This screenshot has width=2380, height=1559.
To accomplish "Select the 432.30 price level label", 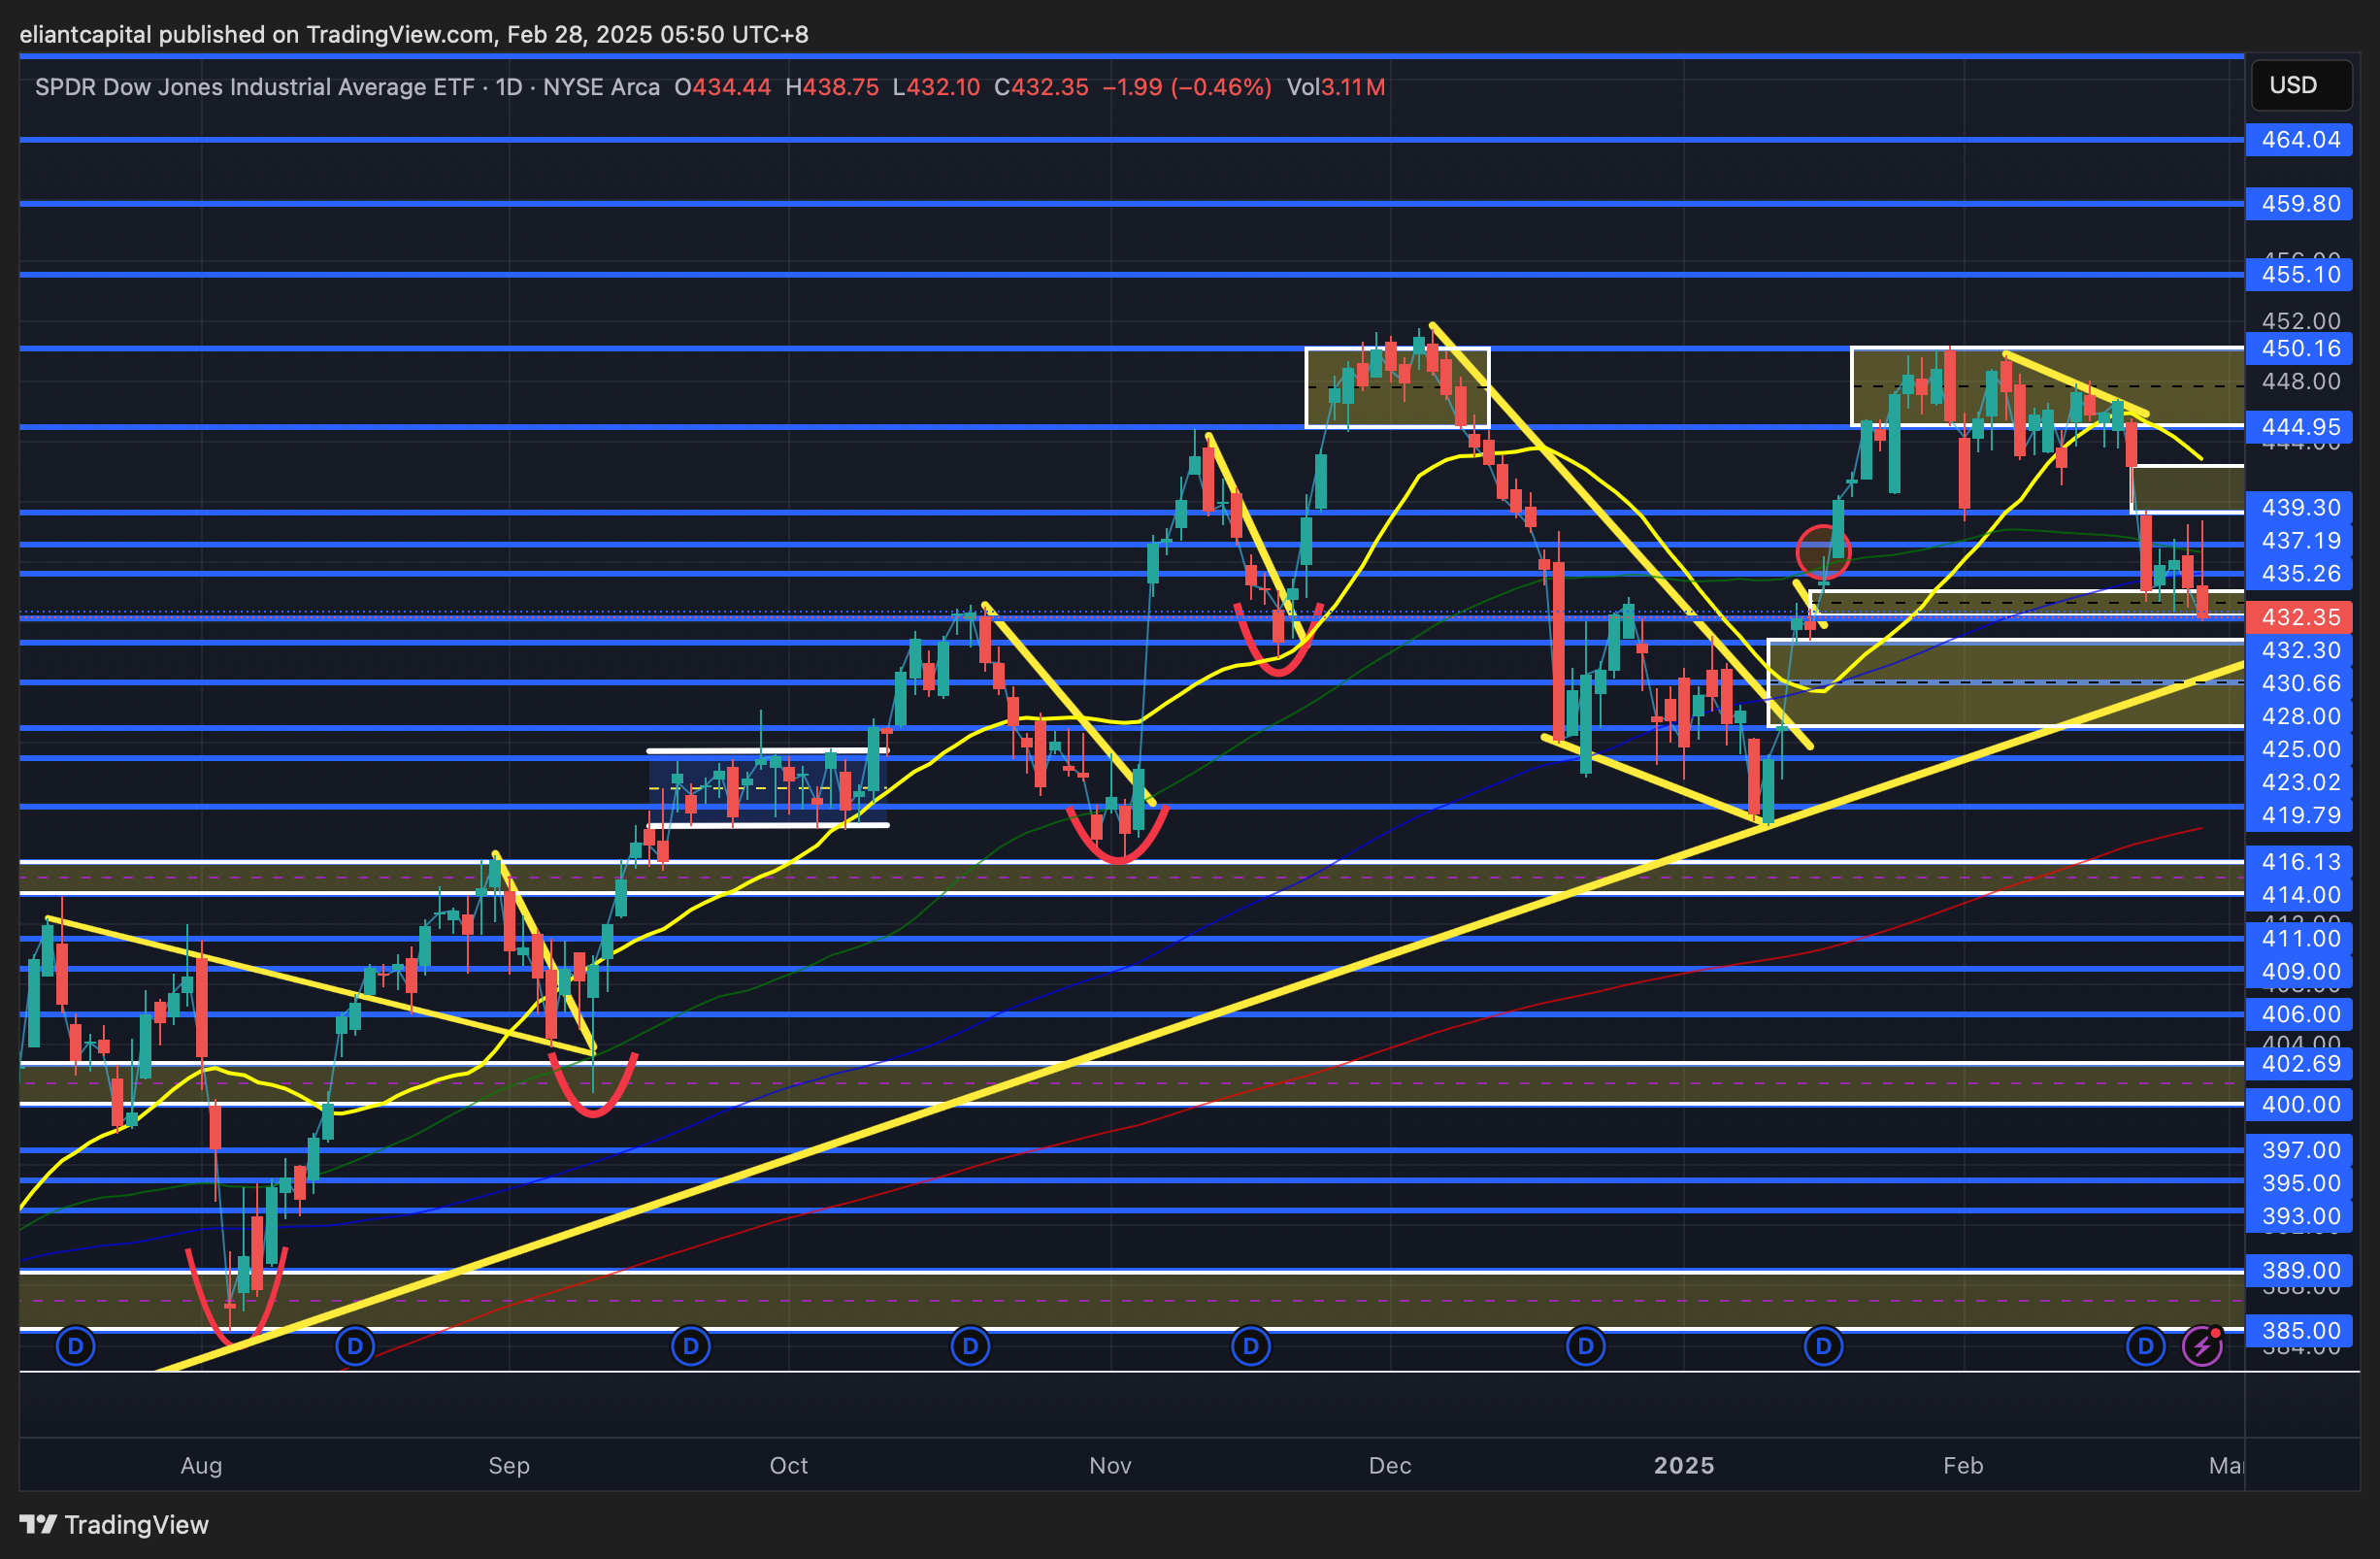I will [x=2298, y=650].
